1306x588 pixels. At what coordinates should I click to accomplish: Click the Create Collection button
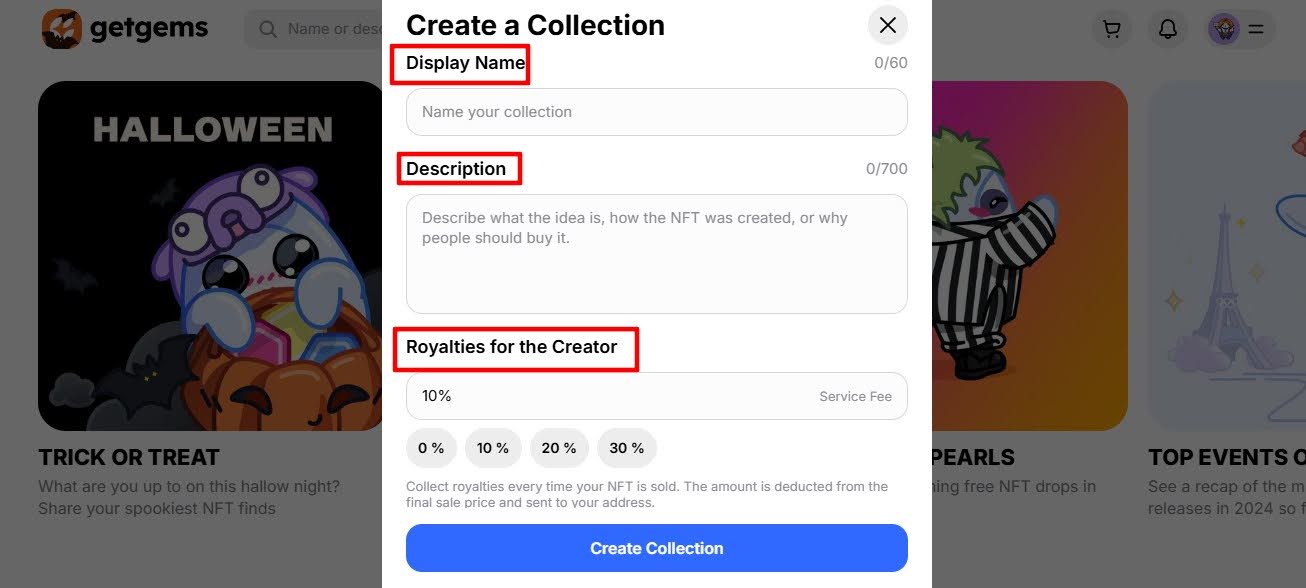pyautogui.click(x=656, y=548)
